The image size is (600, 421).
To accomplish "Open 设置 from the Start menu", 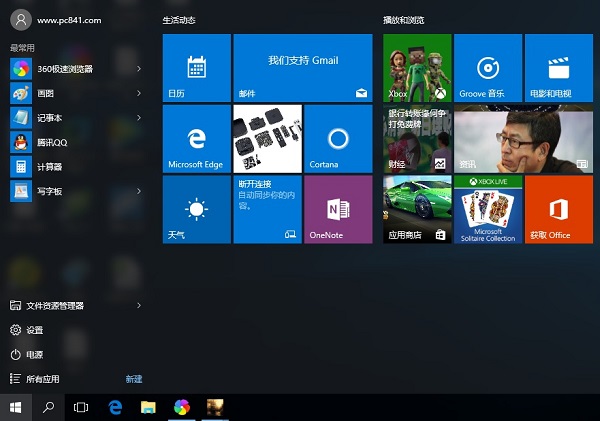I will click(34, 330).
